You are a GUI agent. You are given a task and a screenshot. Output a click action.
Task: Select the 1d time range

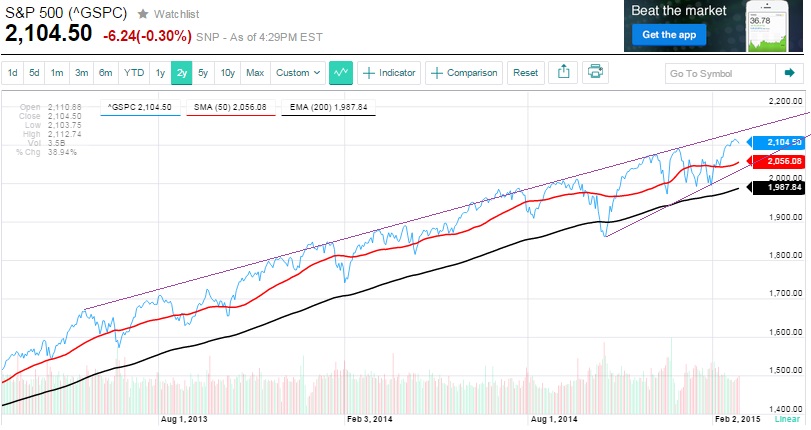(13, 73)
